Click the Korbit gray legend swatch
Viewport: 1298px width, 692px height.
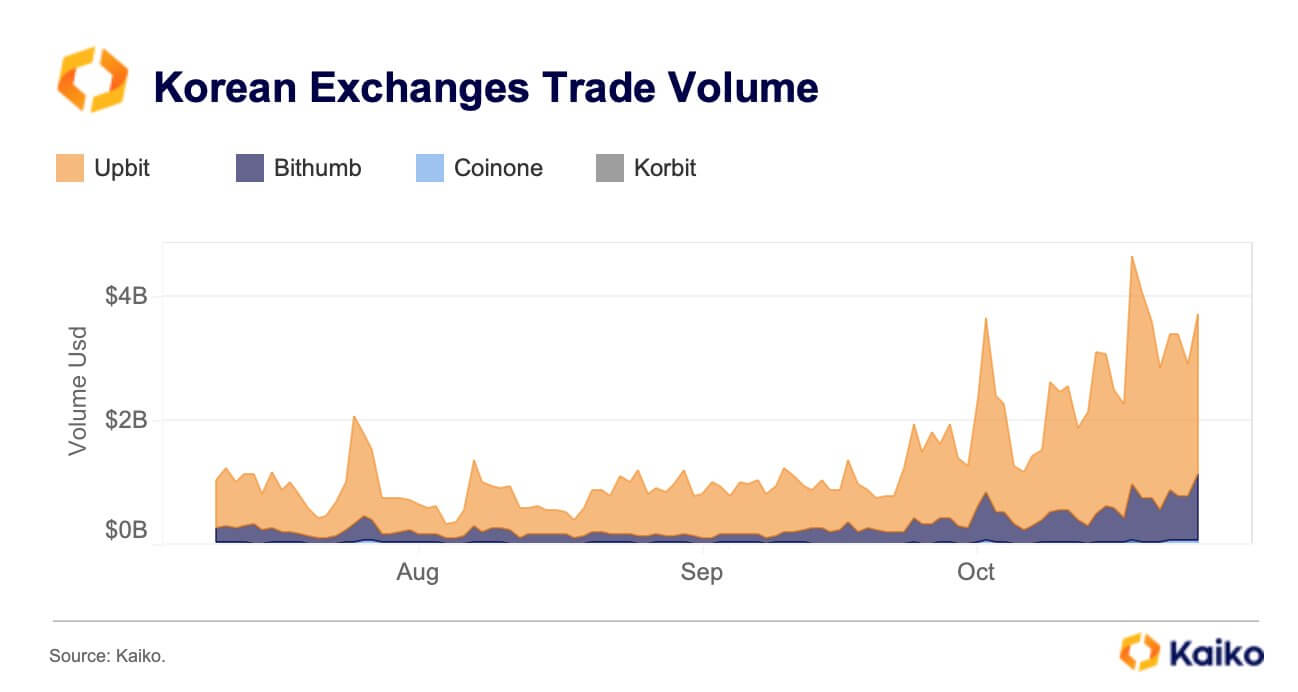click(x=609, y=168)
